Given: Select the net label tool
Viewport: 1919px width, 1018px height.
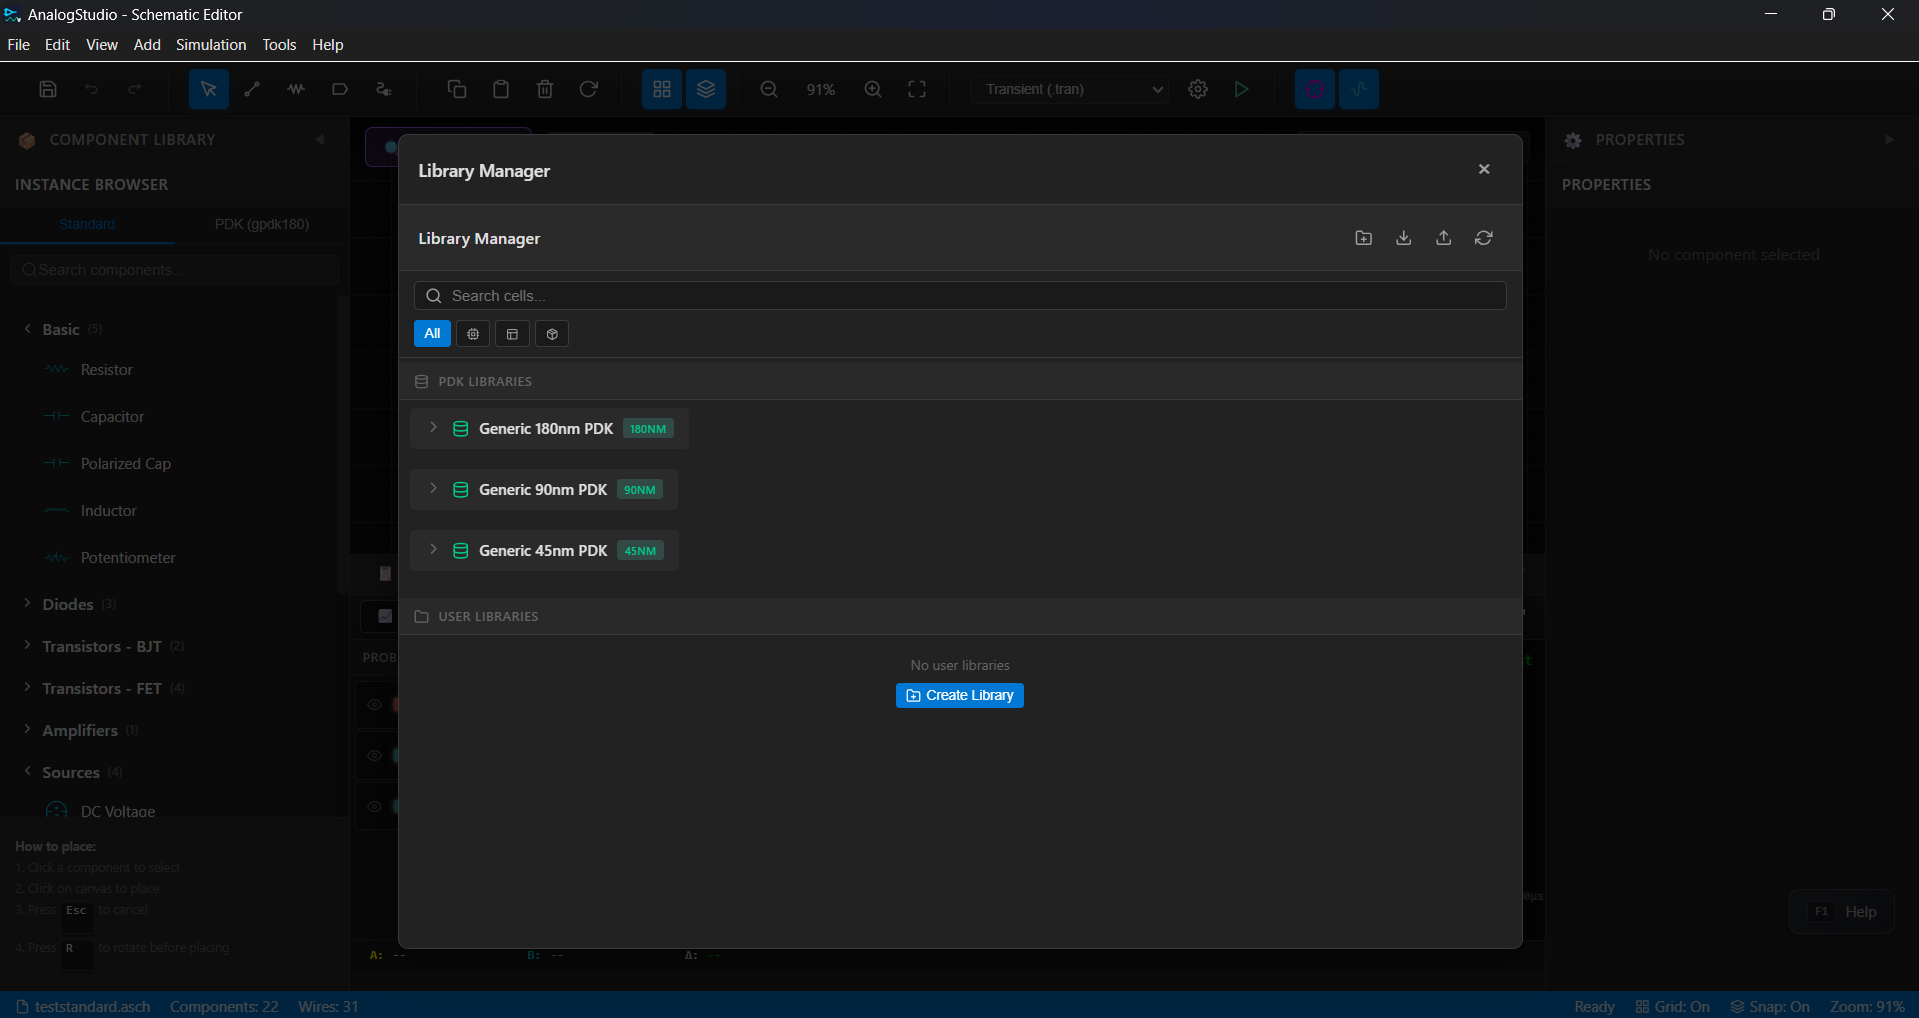Looking at the screenshot, I should 340,89.
